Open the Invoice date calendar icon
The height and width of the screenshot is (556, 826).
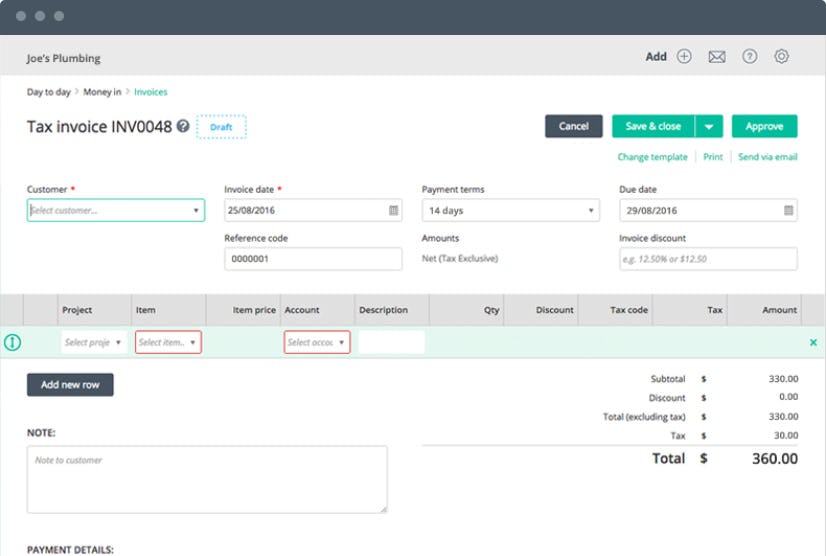click(394, 210)
